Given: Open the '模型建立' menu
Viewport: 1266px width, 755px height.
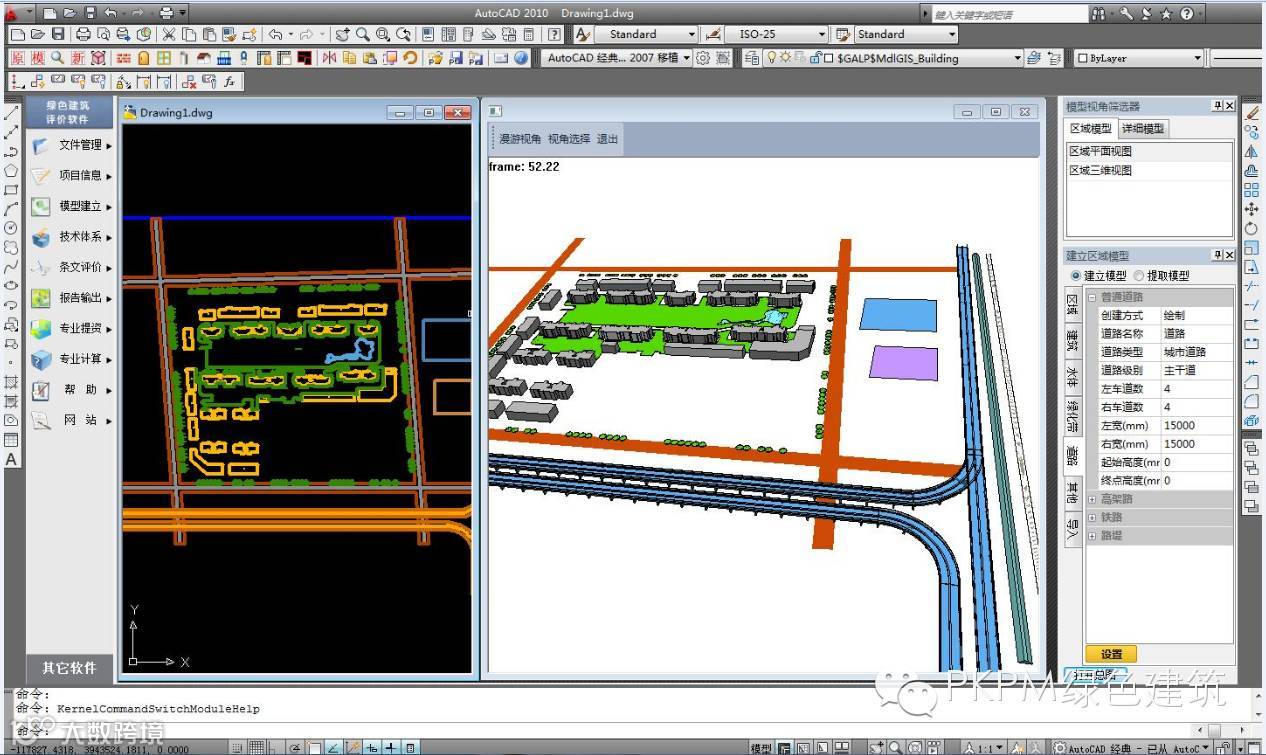Looking at the screenshot, I should click(x=71, y=206).
